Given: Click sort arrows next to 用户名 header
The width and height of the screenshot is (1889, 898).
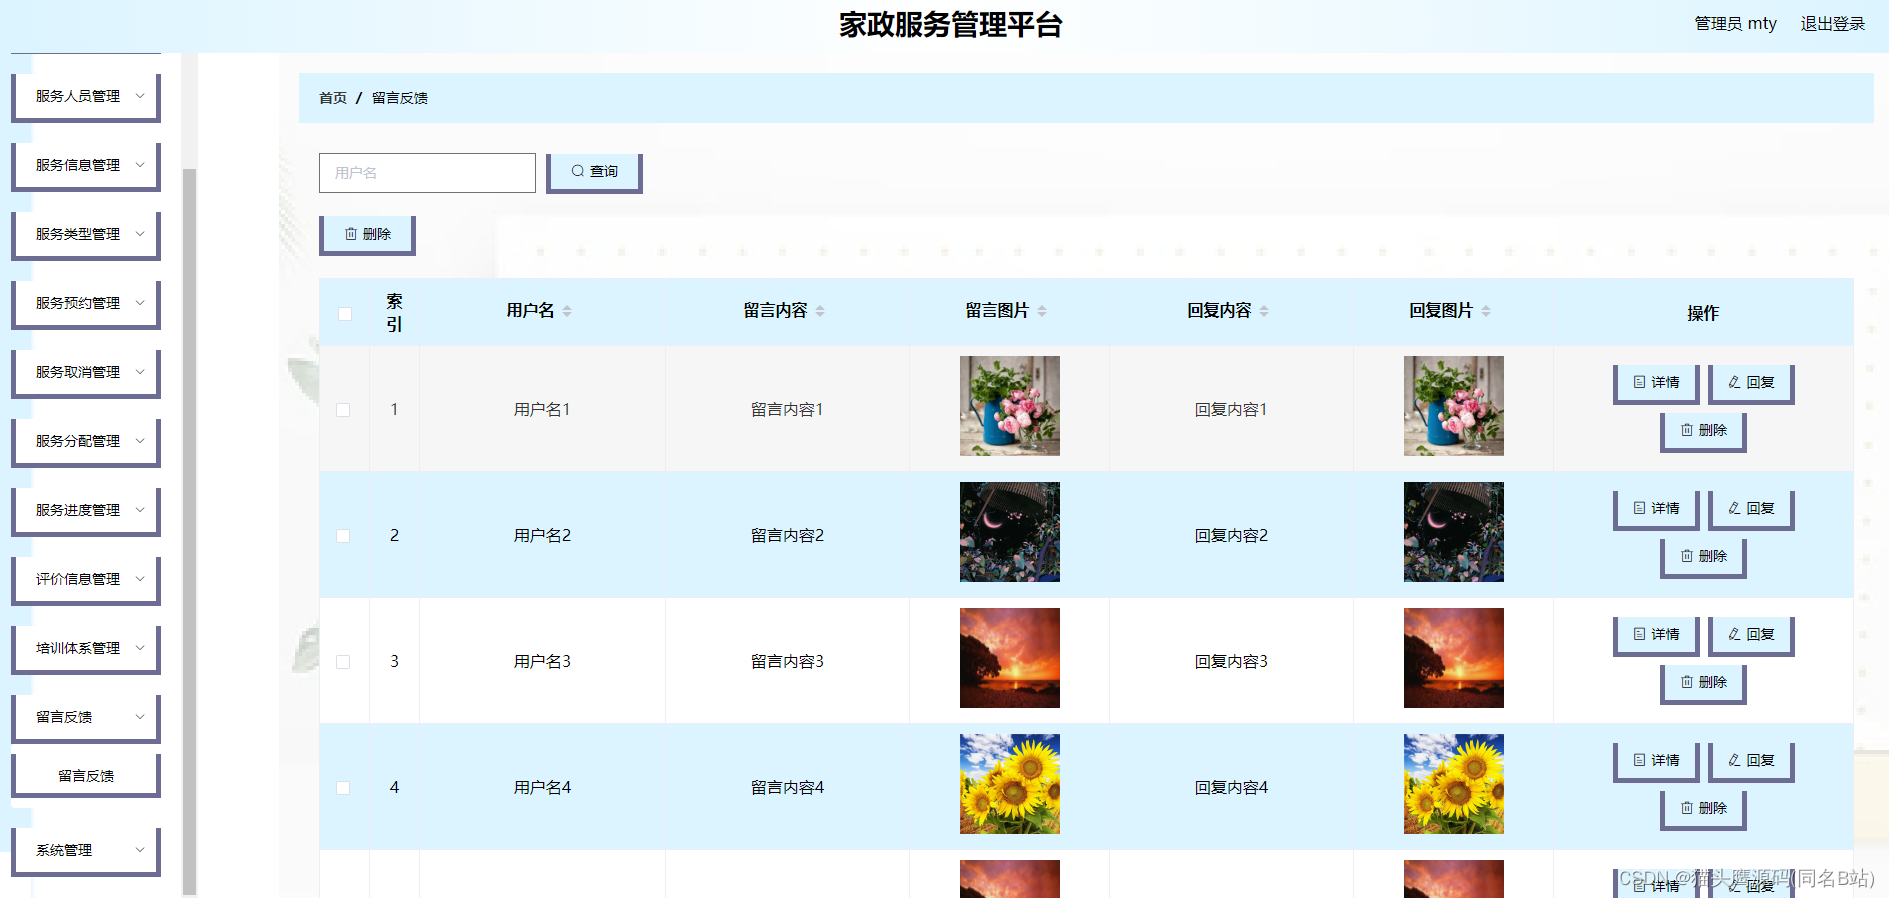Looking at the screenshot, I should [x=567, y=311].
